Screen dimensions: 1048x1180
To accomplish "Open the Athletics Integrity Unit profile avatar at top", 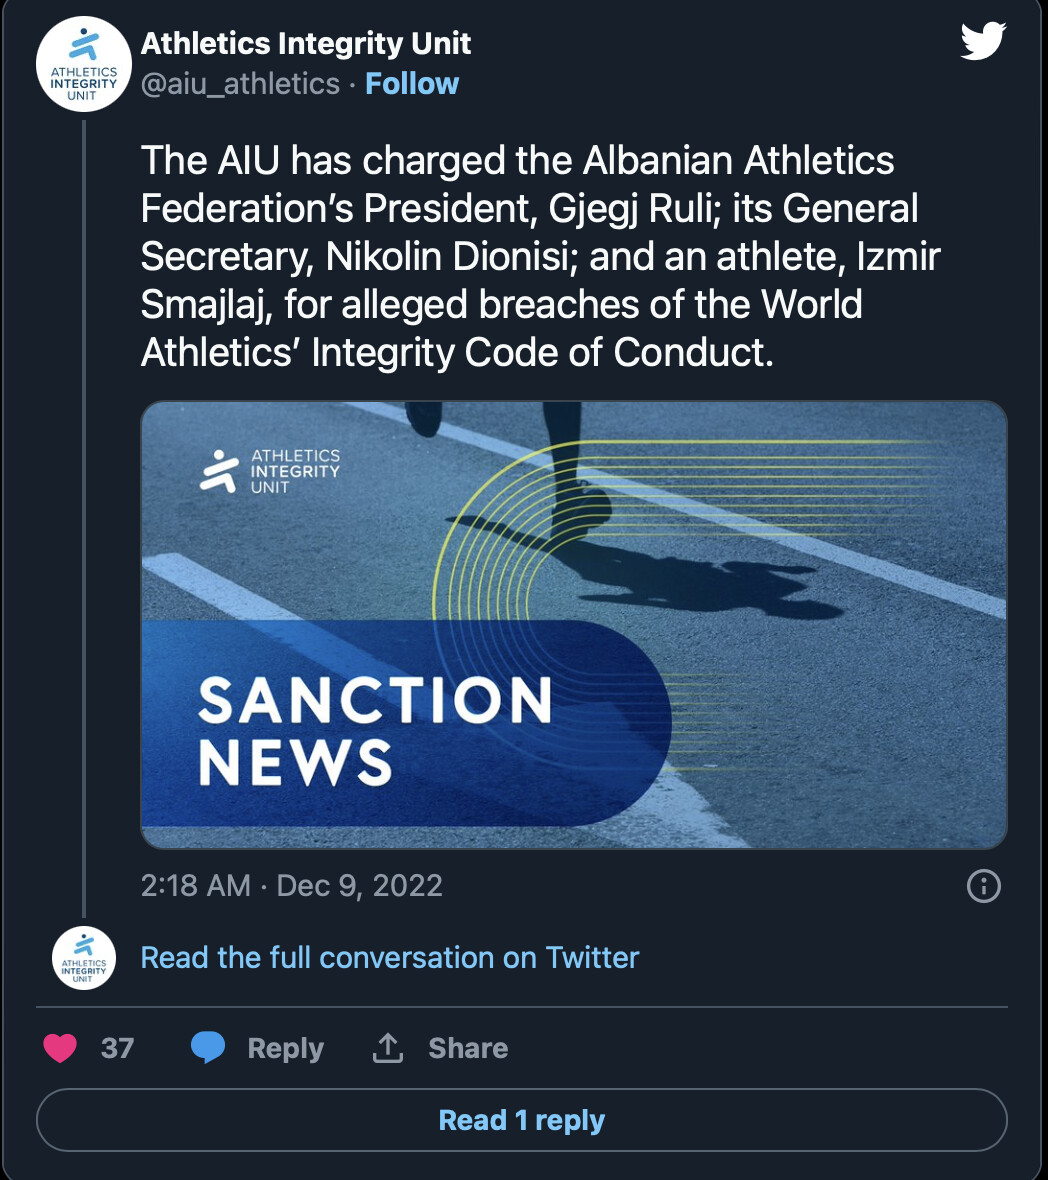I will tap(84, 65).
